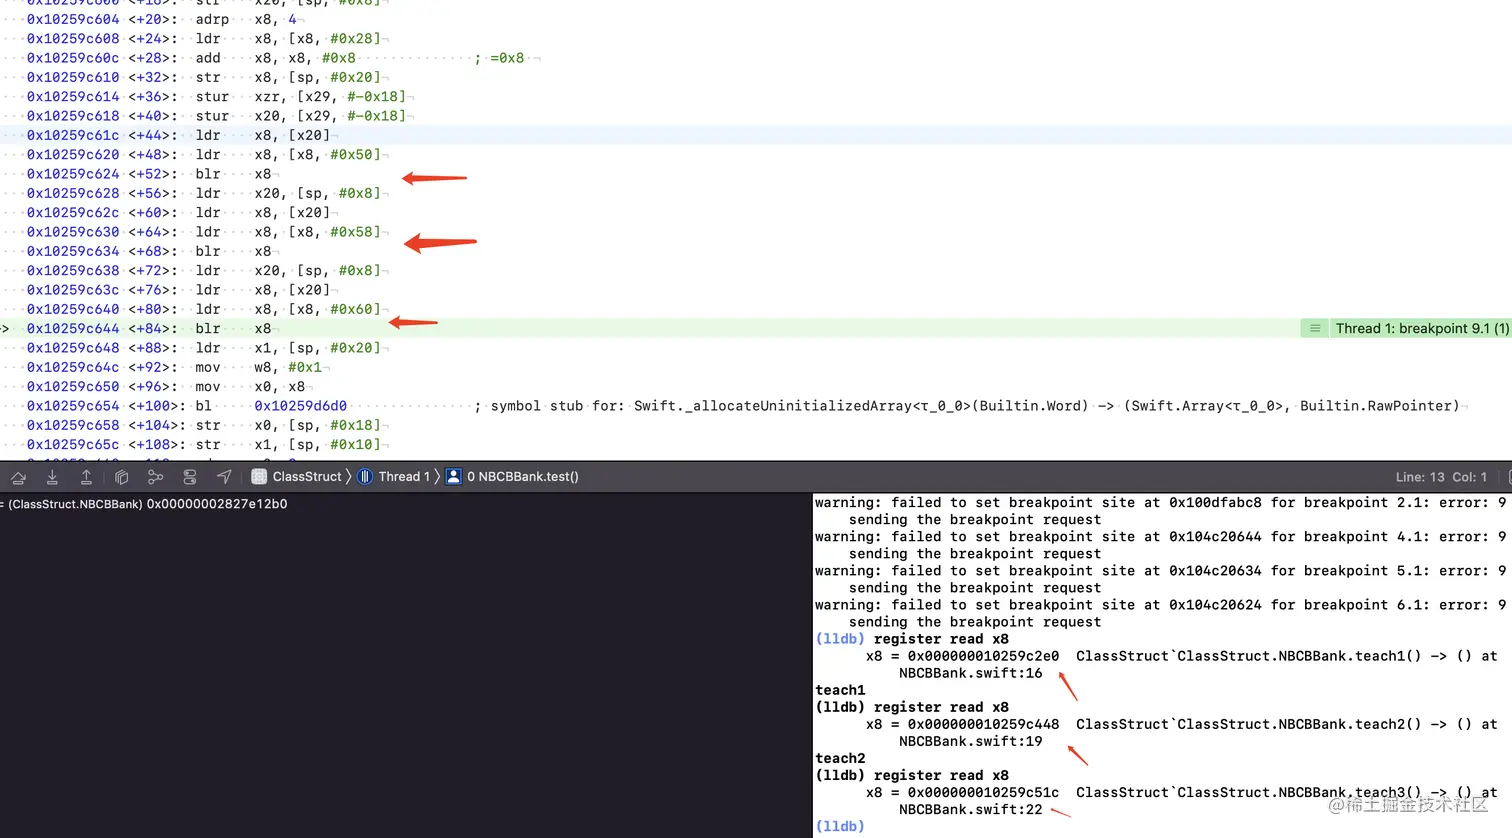The image size is (1512, 838).
Task: Click the lines icon beside the breakpoint annotation
Action: [x=1314, y=329]
